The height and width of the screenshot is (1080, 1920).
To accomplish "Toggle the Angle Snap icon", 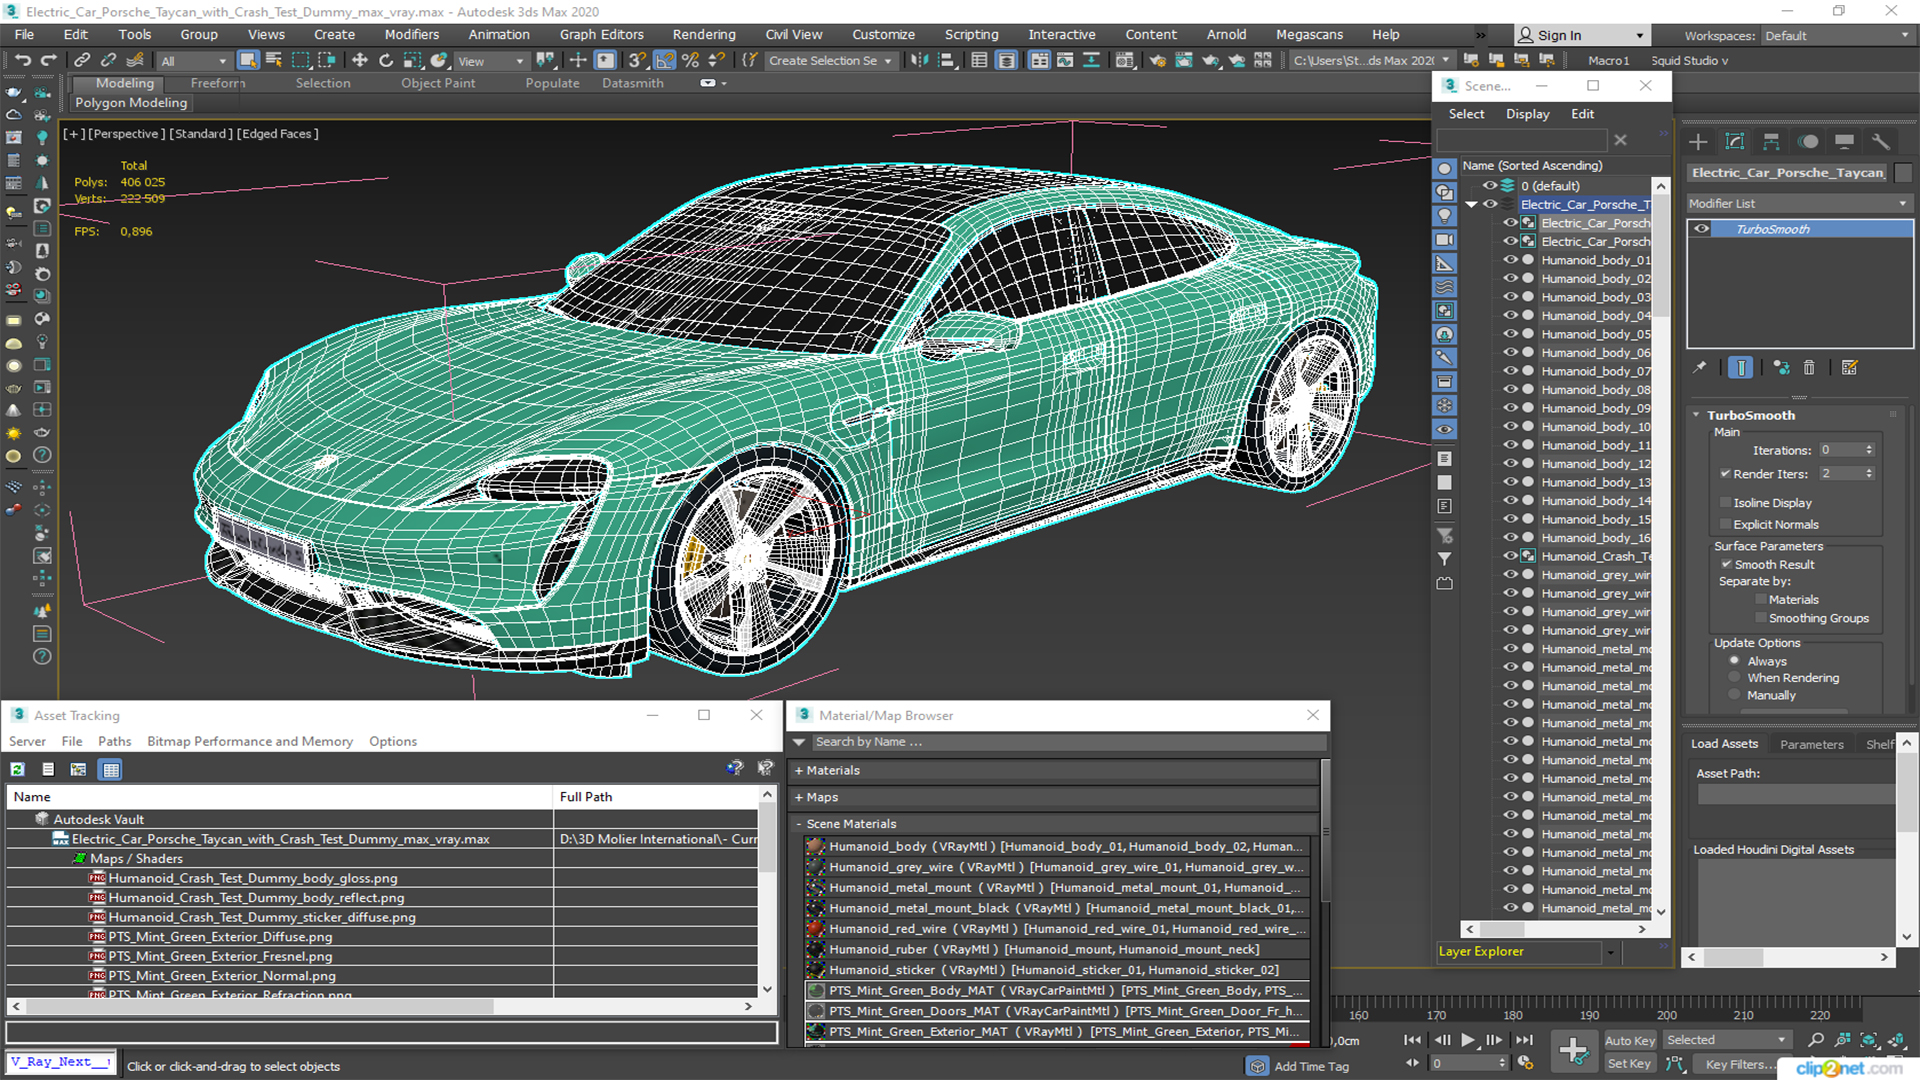I will click(665, 60).
